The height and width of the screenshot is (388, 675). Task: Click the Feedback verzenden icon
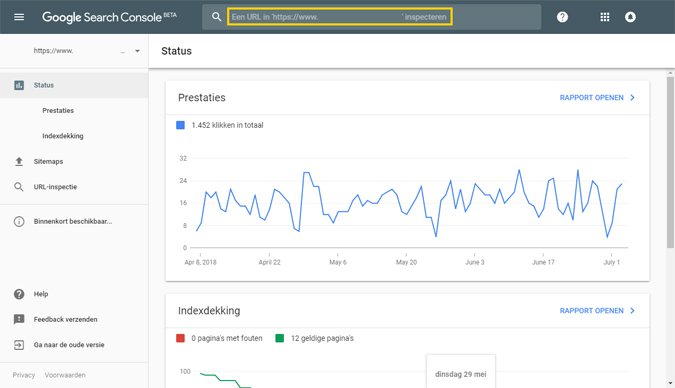tap(19, 319)
